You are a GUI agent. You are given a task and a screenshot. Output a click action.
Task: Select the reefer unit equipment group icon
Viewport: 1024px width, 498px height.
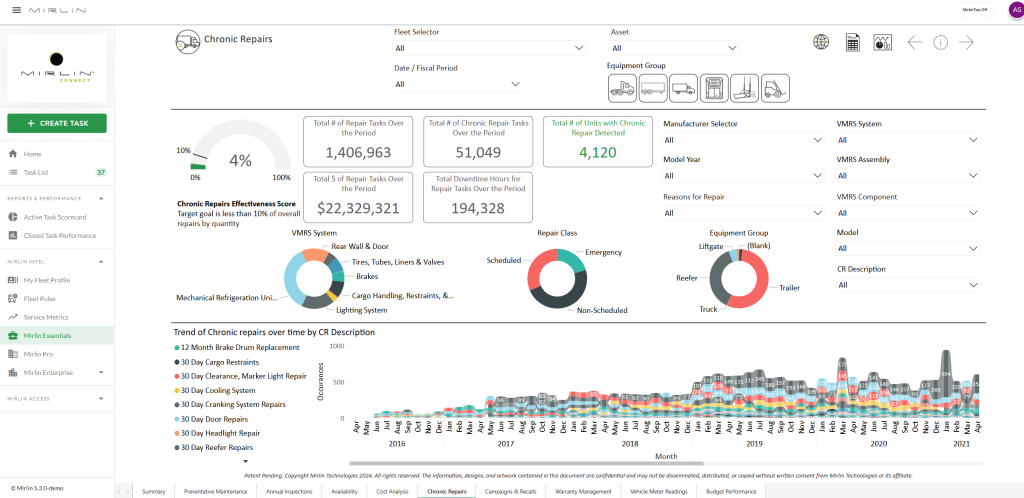[x=714, y=87]
